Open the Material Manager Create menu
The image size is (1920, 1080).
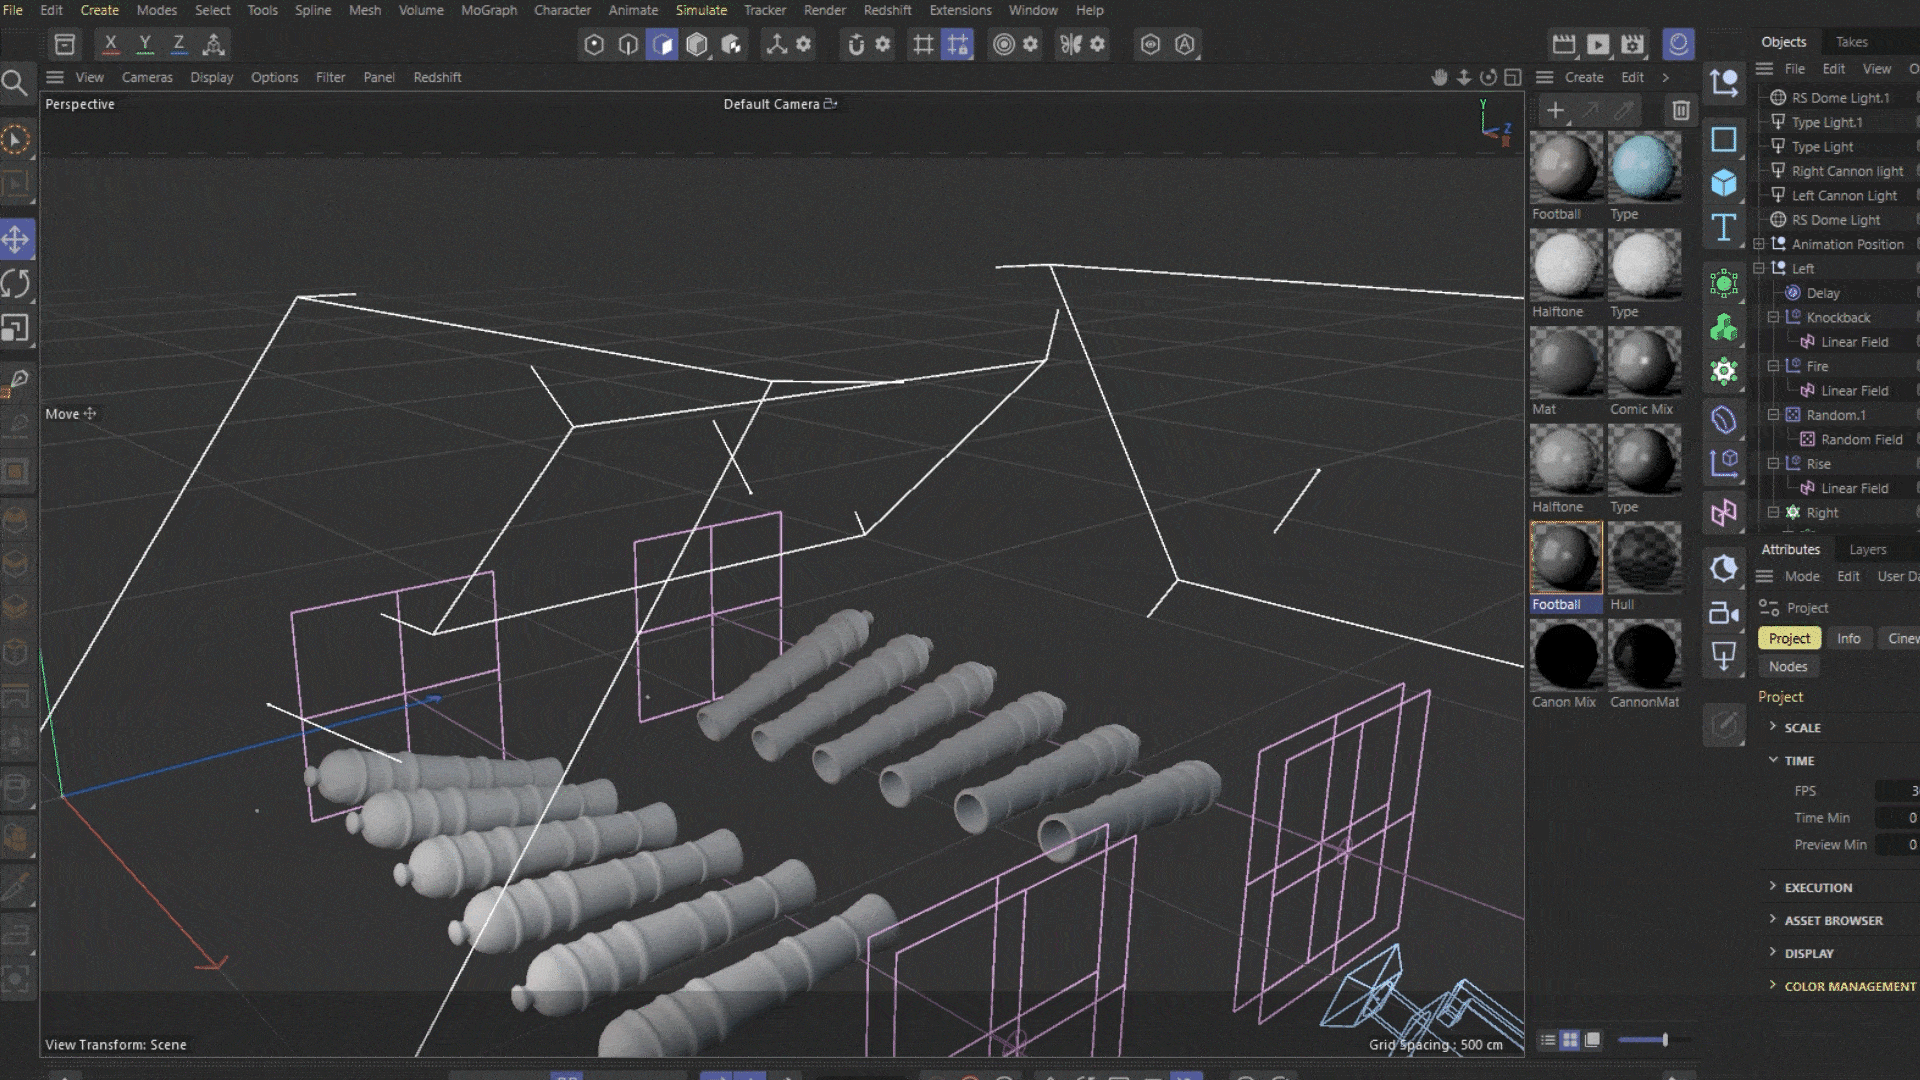pyautogui.click(x=1583, y=77)
